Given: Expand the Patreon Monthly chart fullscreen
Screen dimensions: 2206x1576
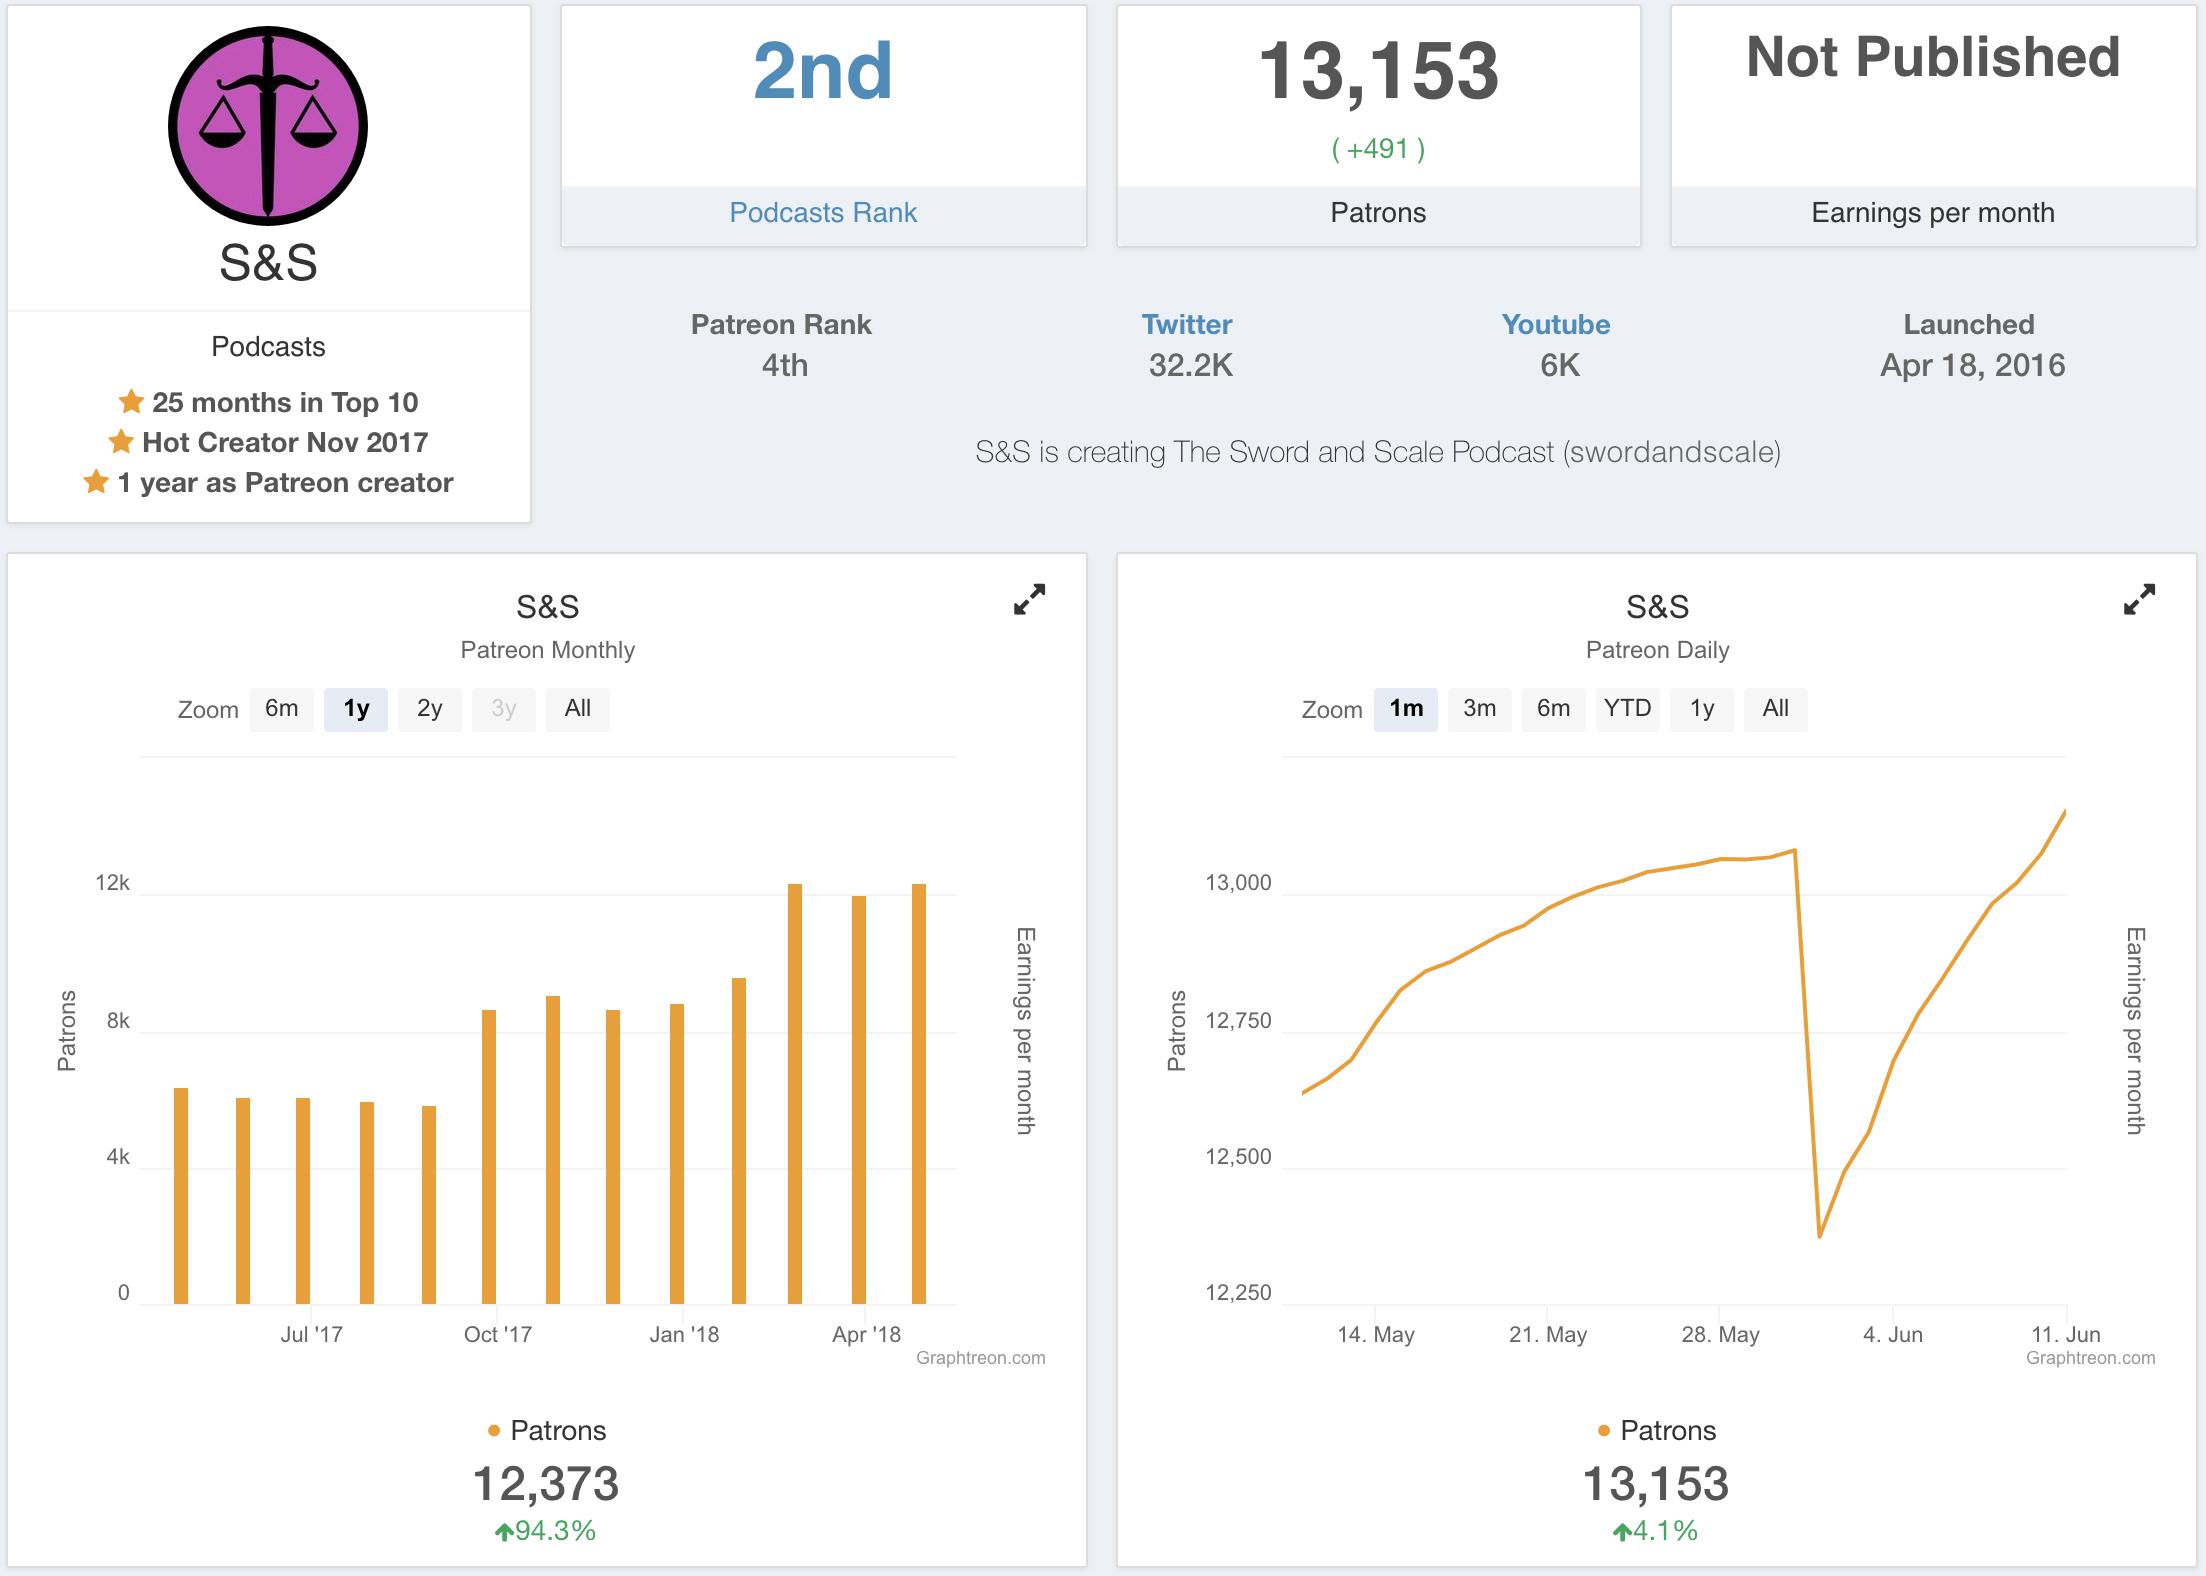Looking at the screenshot, I should click(1029, 599).
